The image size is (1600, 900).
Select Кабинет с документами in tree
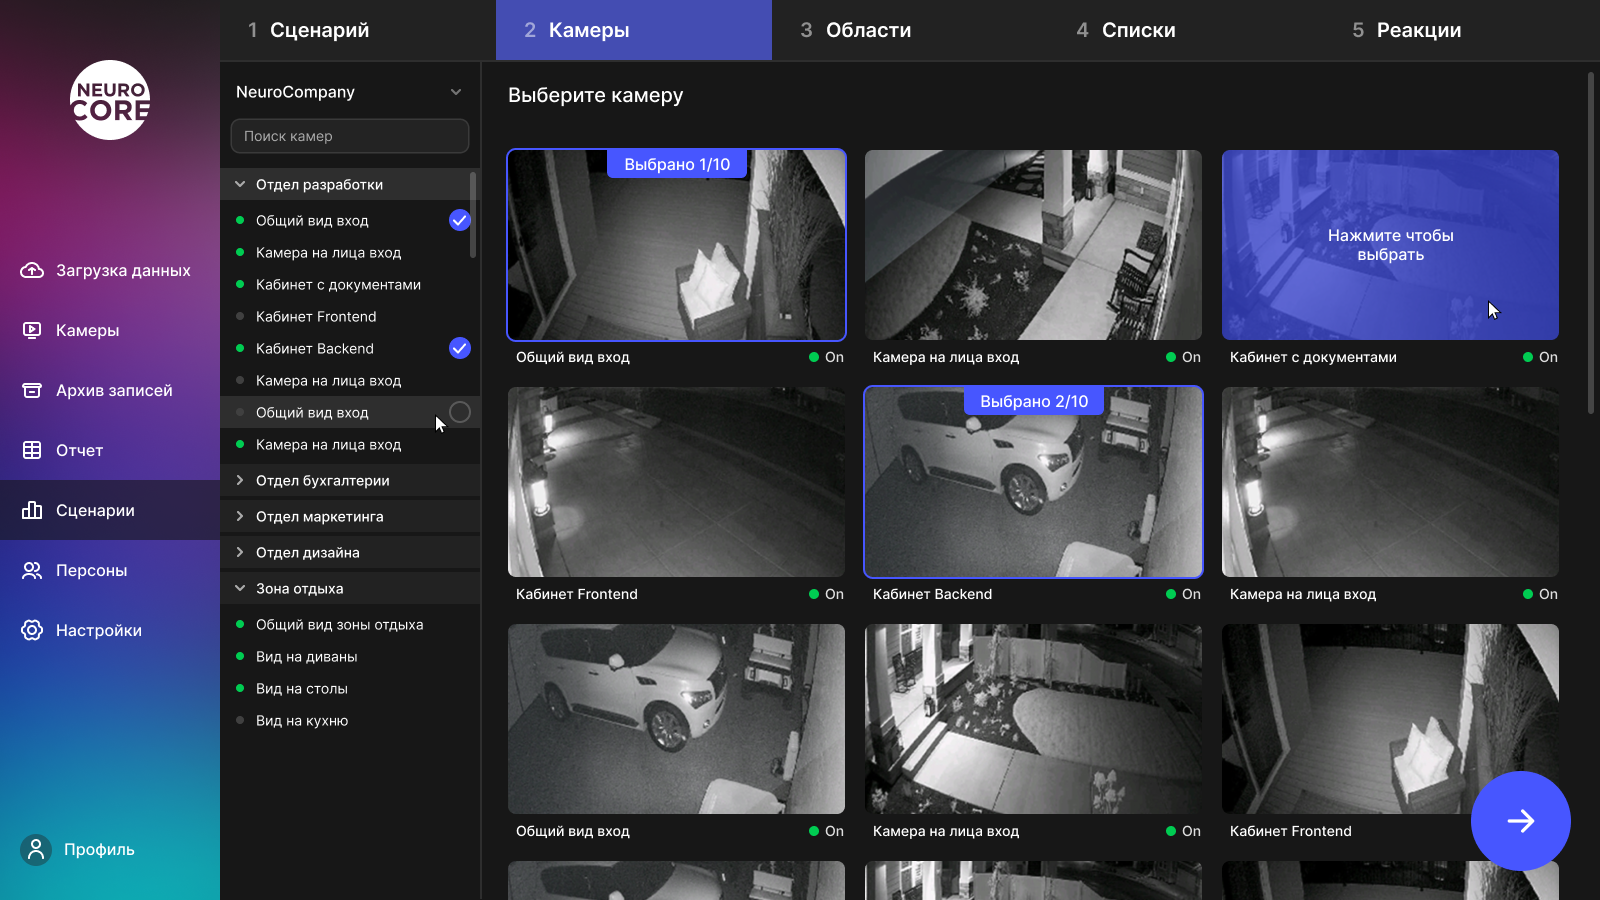pyautogui.click(x=350, y=284)
